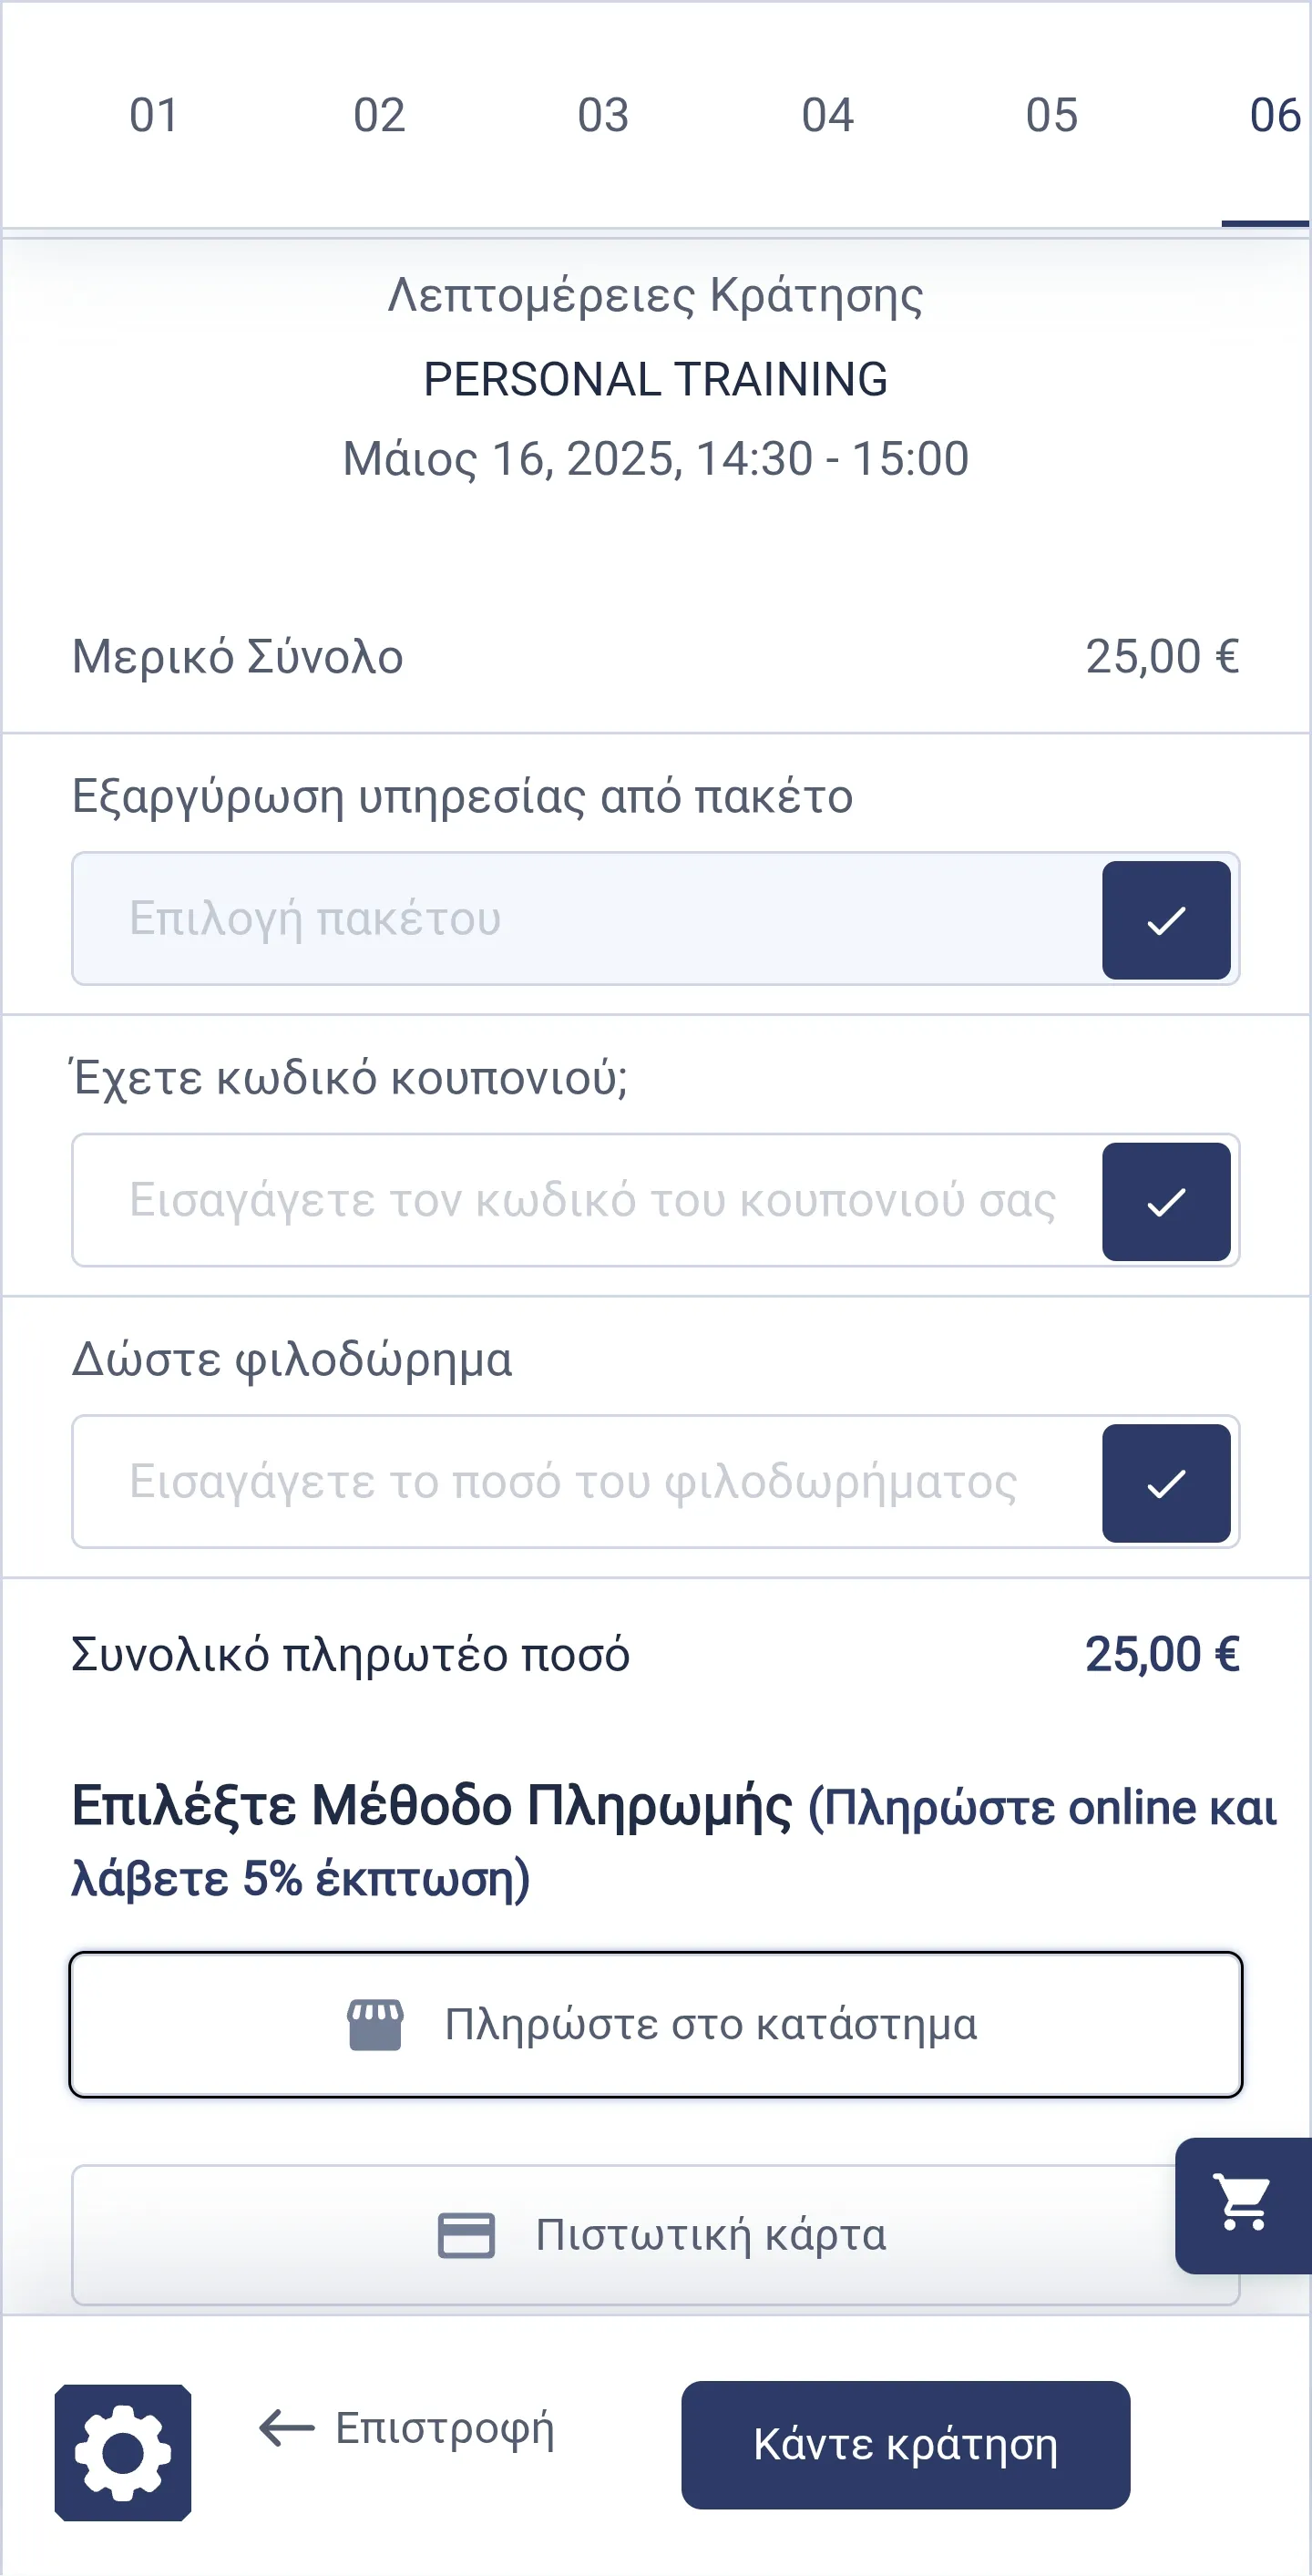Open step 05 tab

[x=1051, y=116]
